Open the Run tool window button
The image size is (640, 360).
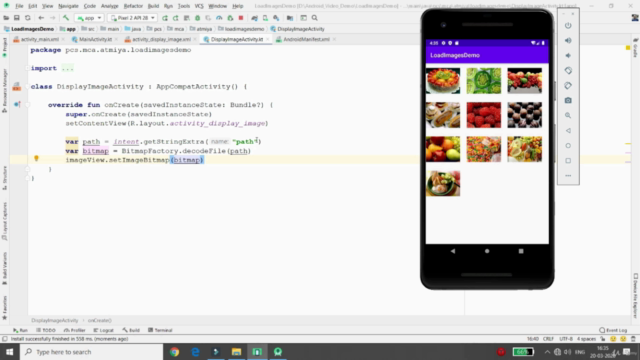coord(20,330)
